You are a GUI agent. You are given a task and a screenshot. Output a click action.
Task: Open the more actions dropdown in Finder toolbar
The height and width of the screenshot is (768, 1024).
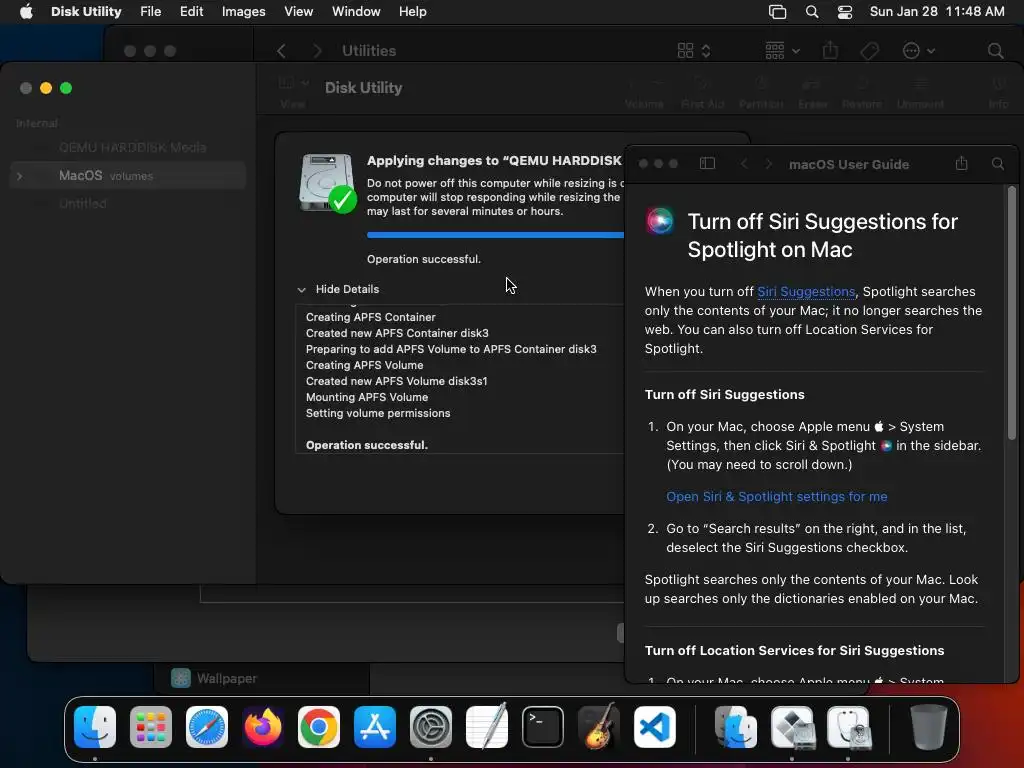point(919,50)
